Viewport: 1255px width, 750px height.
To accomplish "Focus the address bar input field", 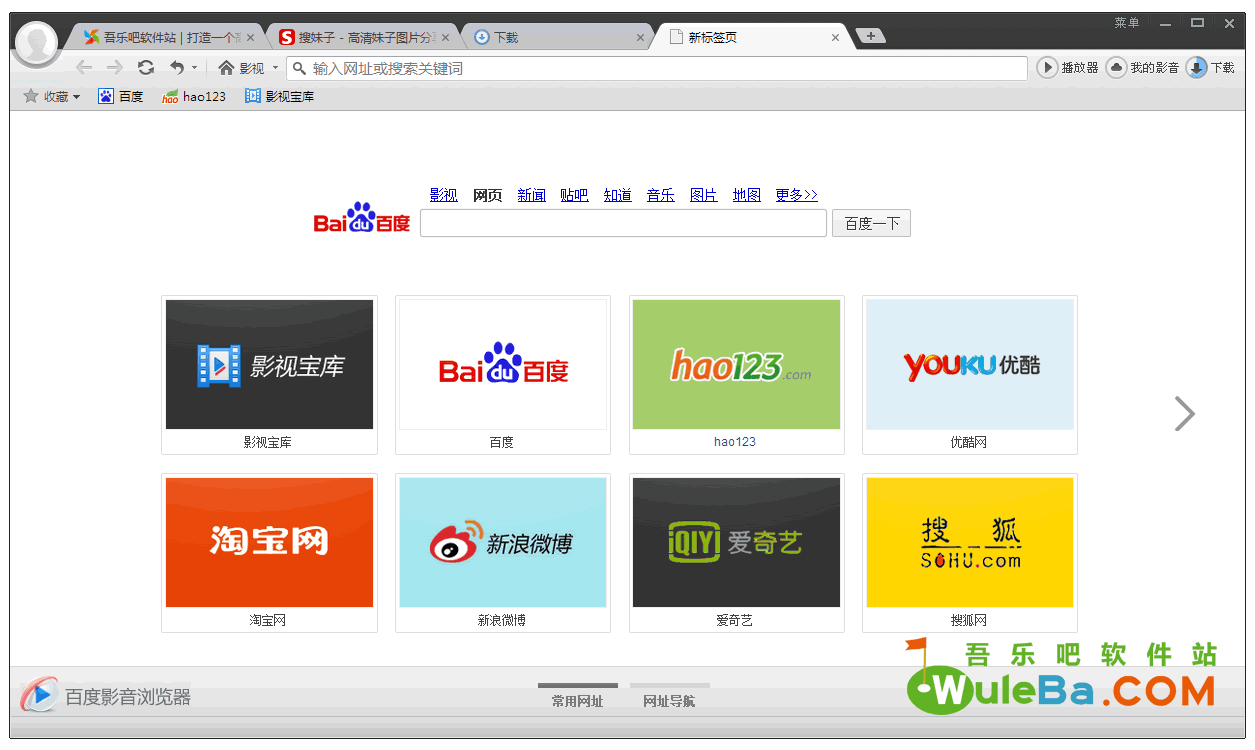I will (657, 68).
